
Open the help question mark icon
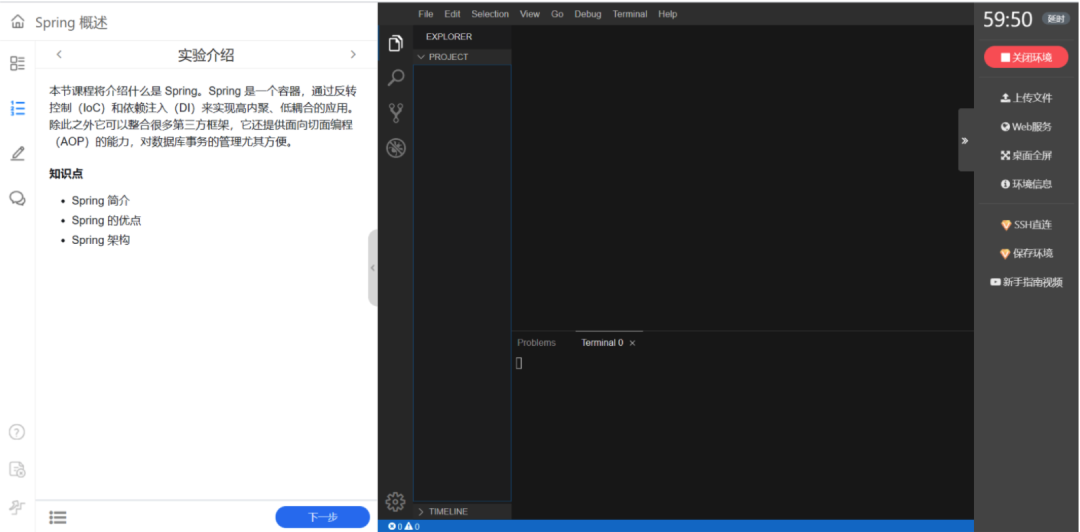(x=17, y=432)
